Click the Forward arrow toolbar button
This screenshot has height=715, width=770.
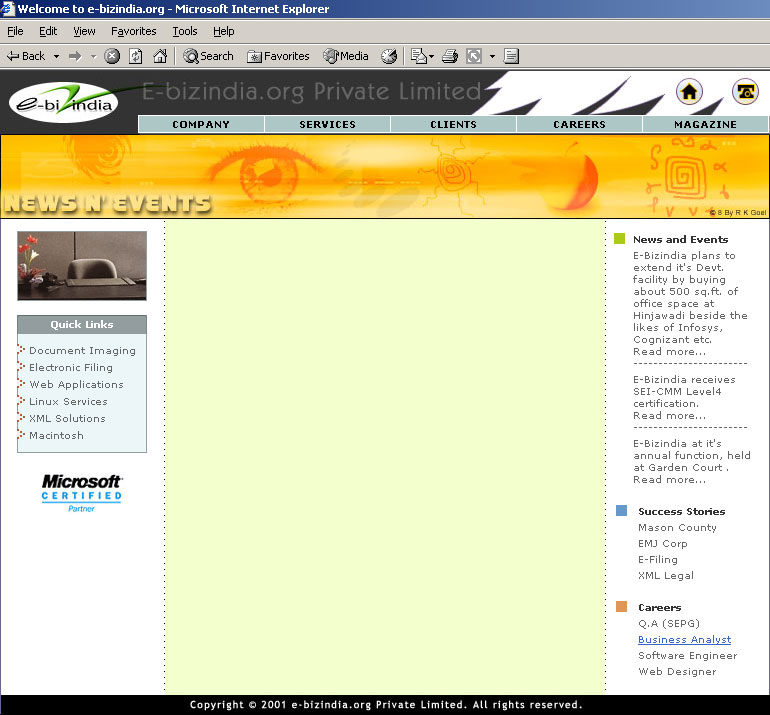tap(75, 56)
